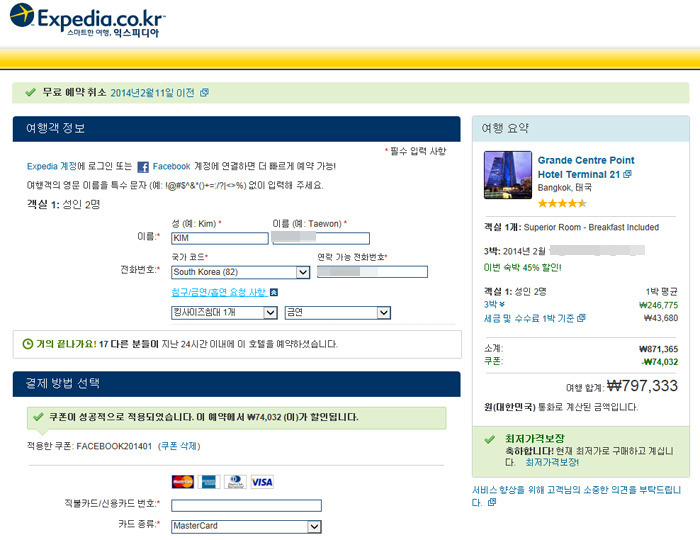Open Grande Centre Point Hotel Terminal 21 link
This screenshot has height=540, width=700.
(586, 167)
